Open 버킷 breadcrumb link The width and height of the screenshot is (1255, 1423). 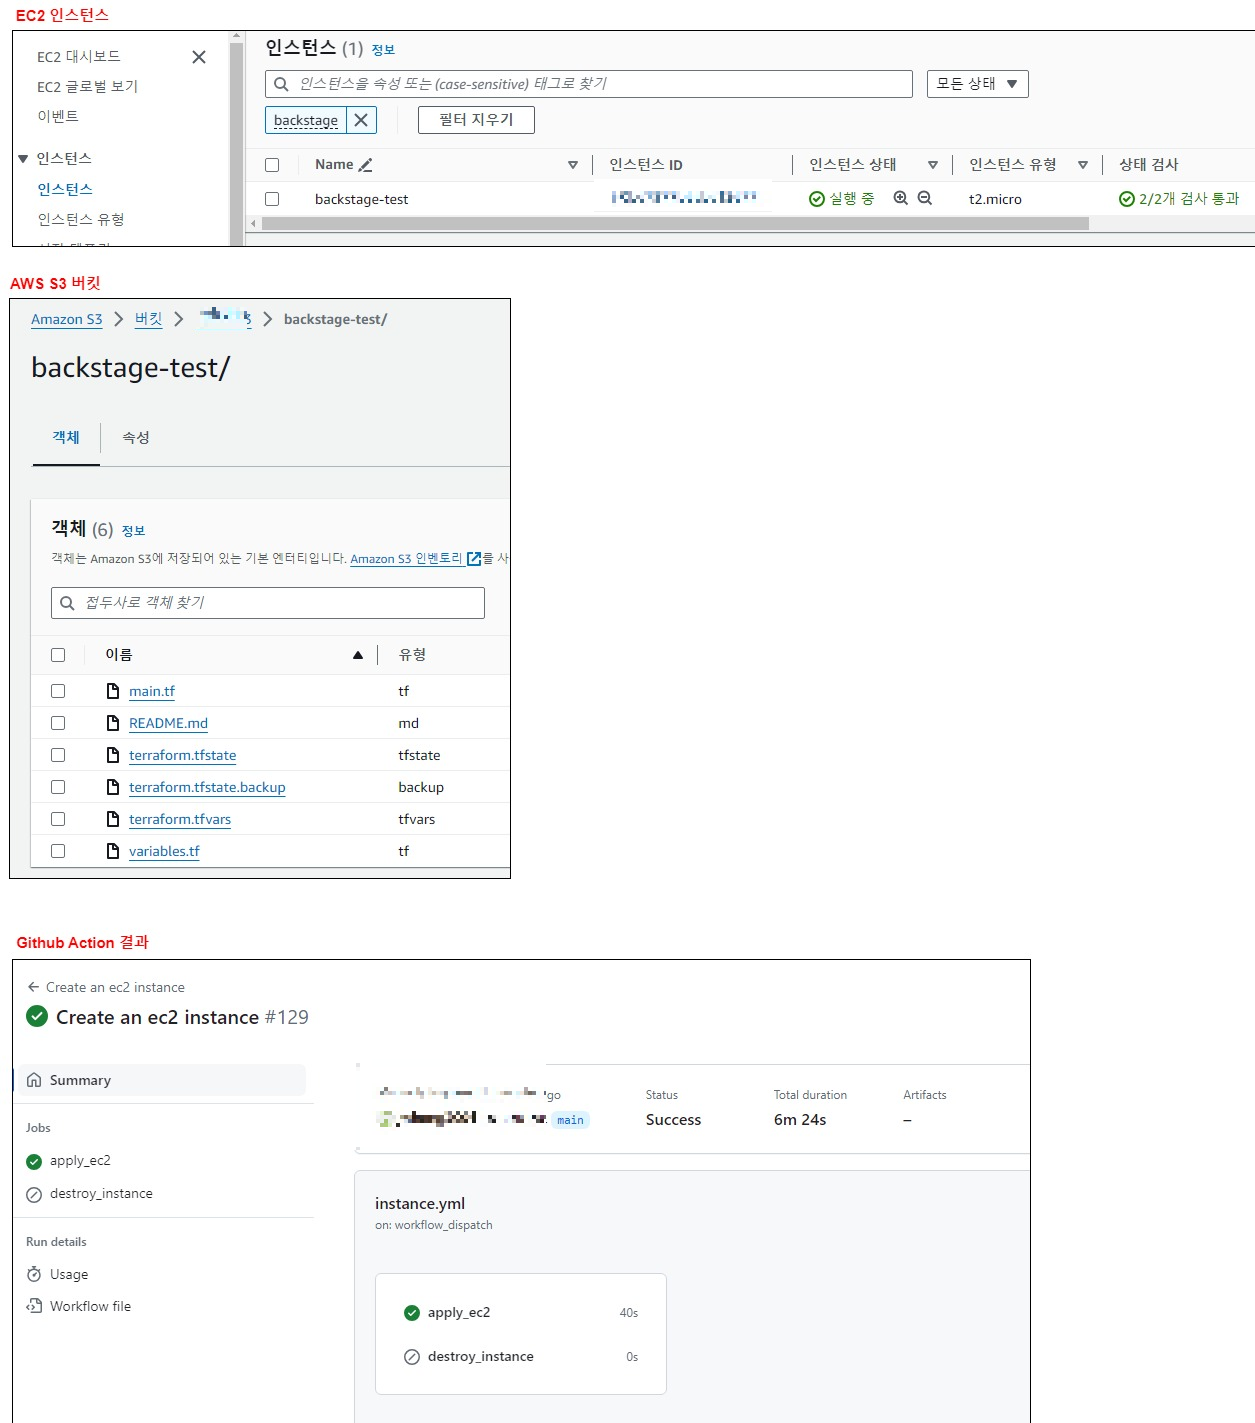coord(149,319)
